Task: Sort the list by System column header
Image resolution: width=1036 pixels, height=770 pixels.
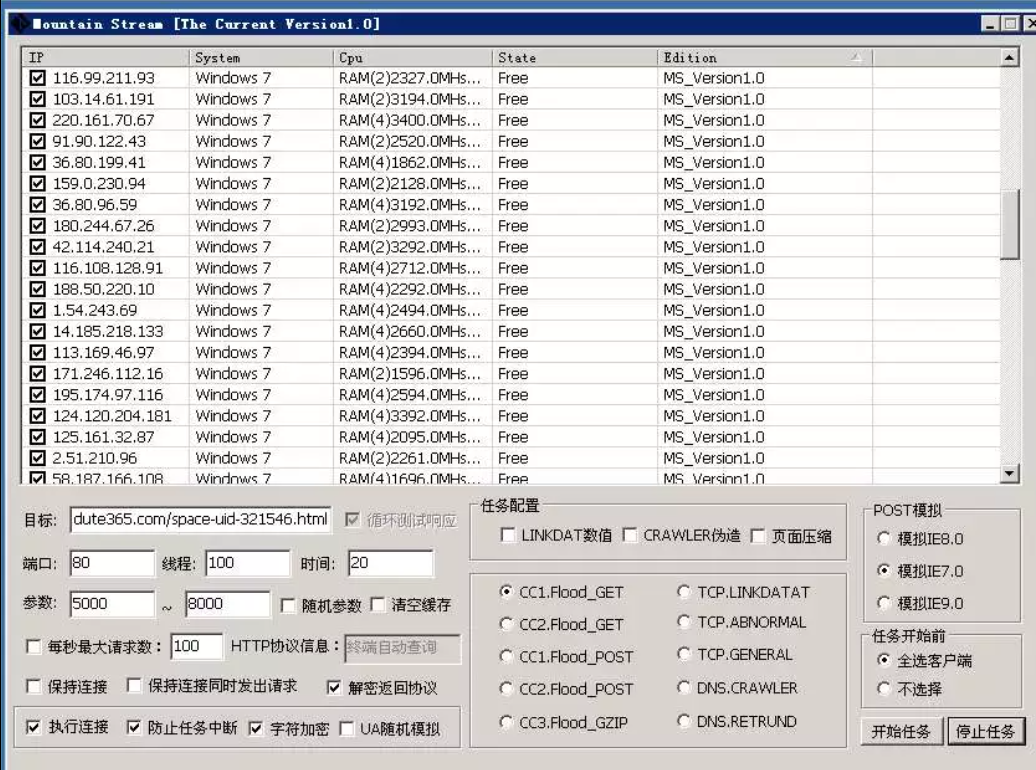Action: pyautogui.click(x=261, y=58)
